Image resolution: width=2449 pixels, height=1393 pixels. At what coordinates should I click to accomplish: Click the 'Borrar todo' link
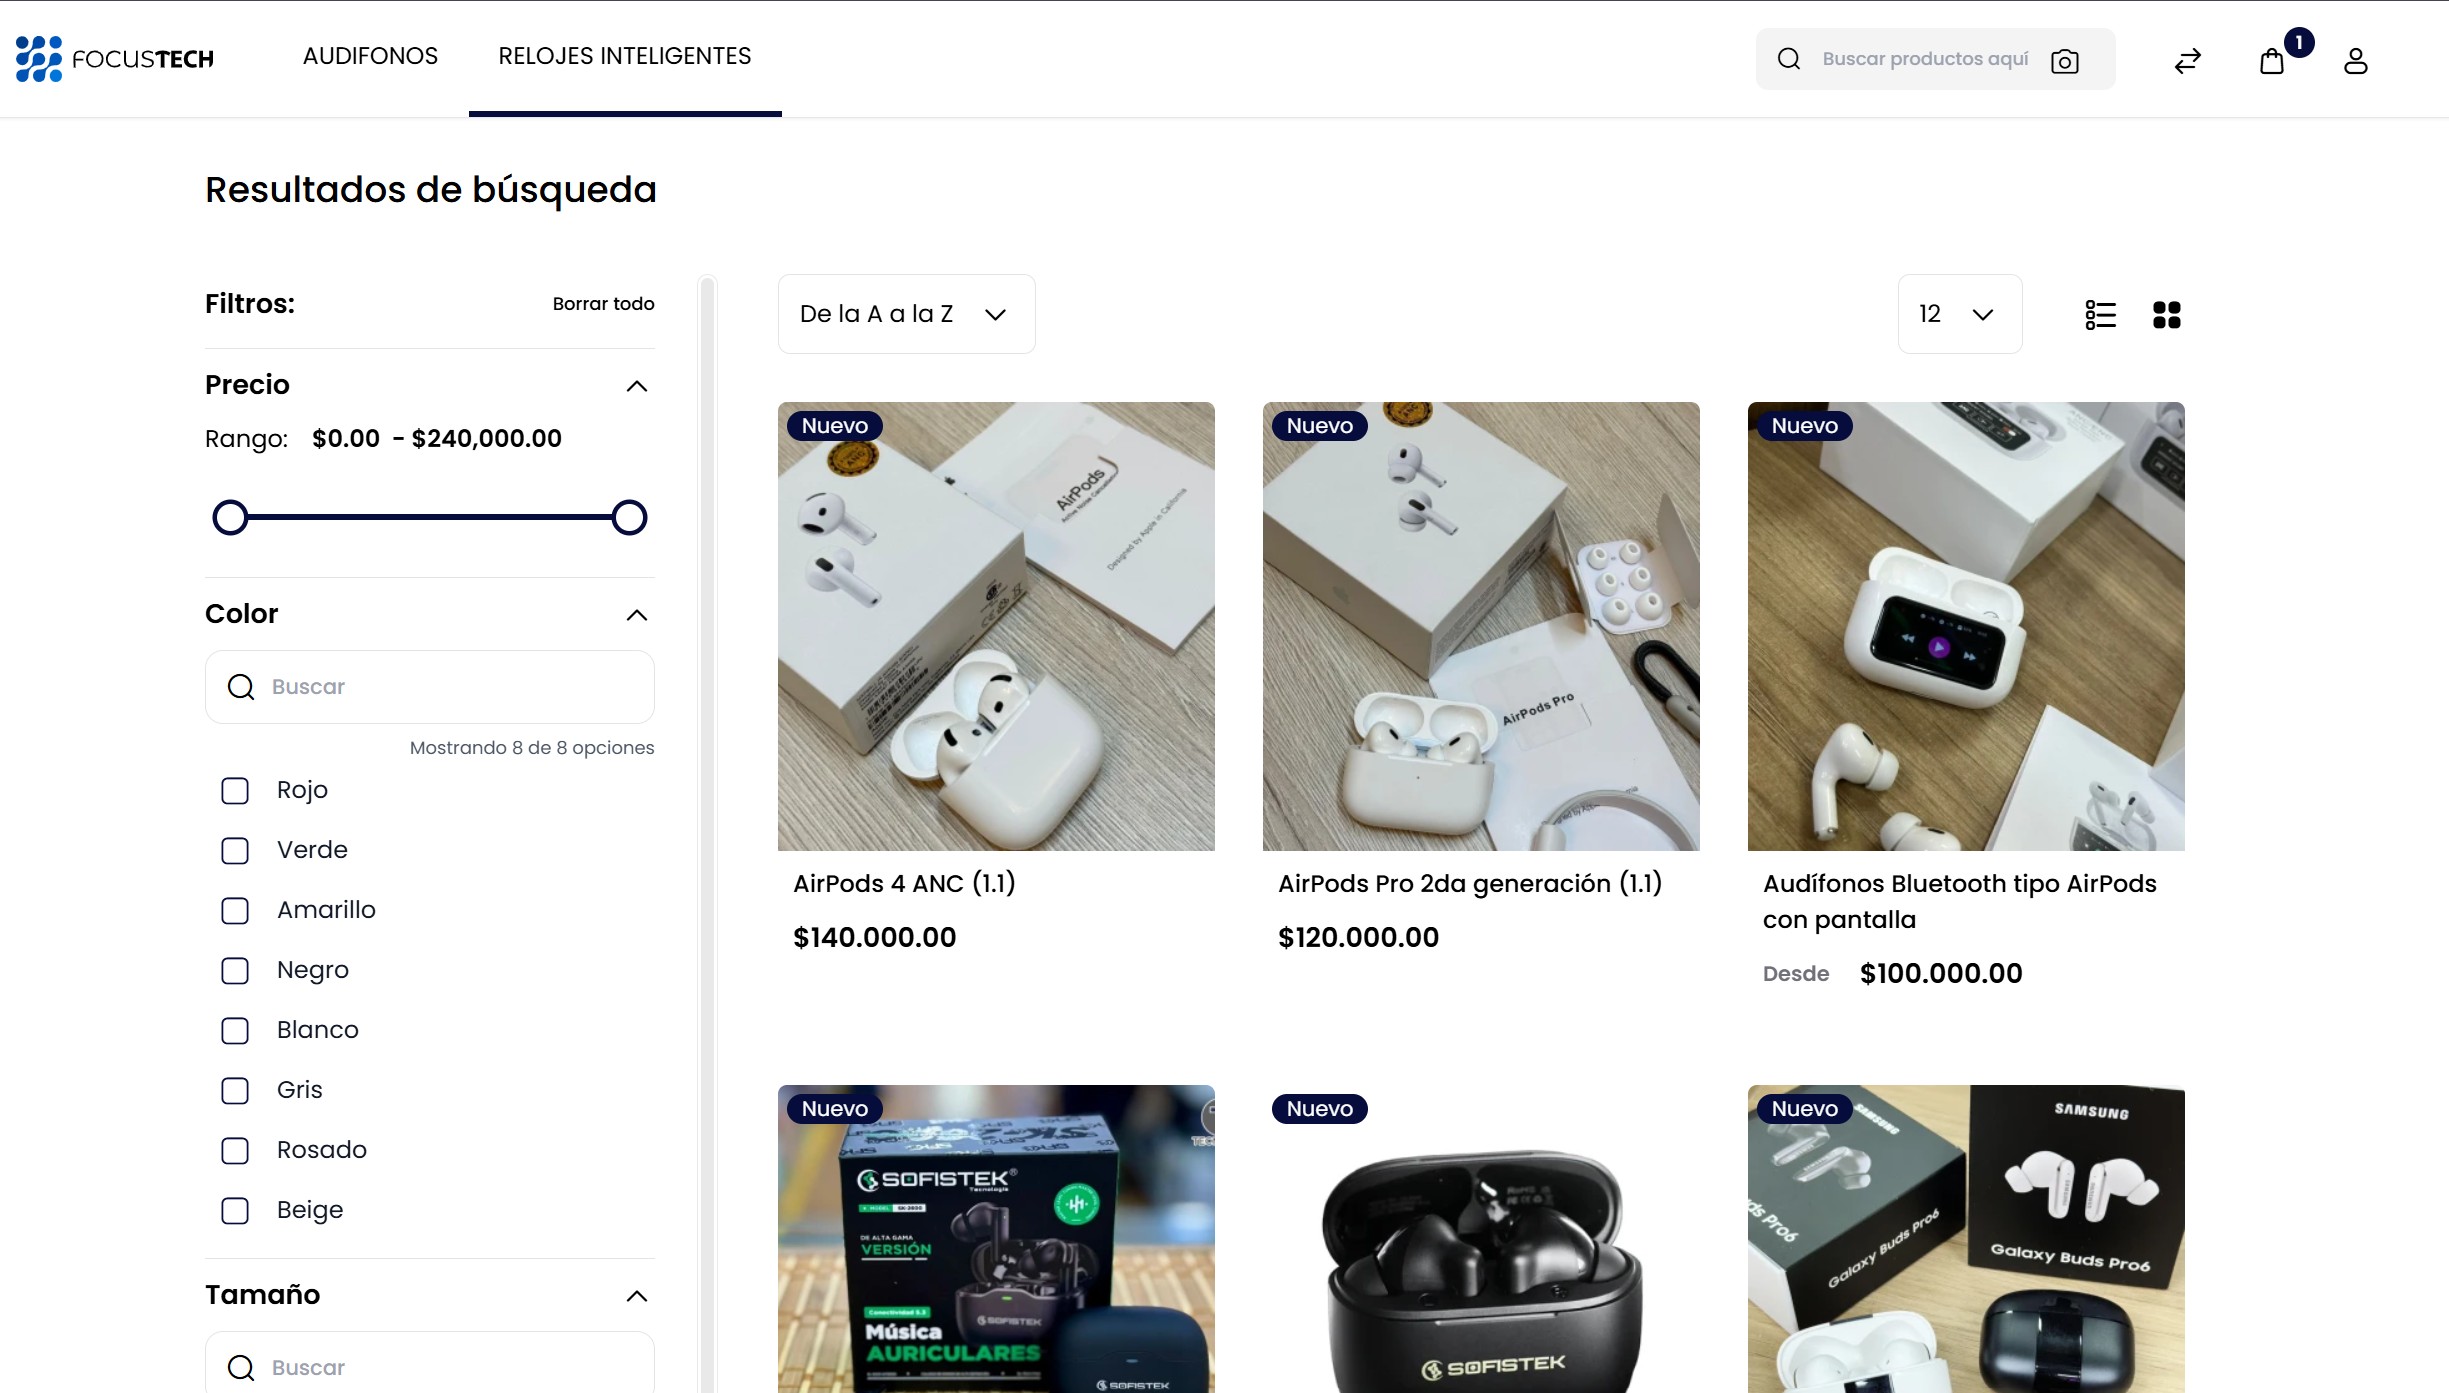tap(603, 303)
